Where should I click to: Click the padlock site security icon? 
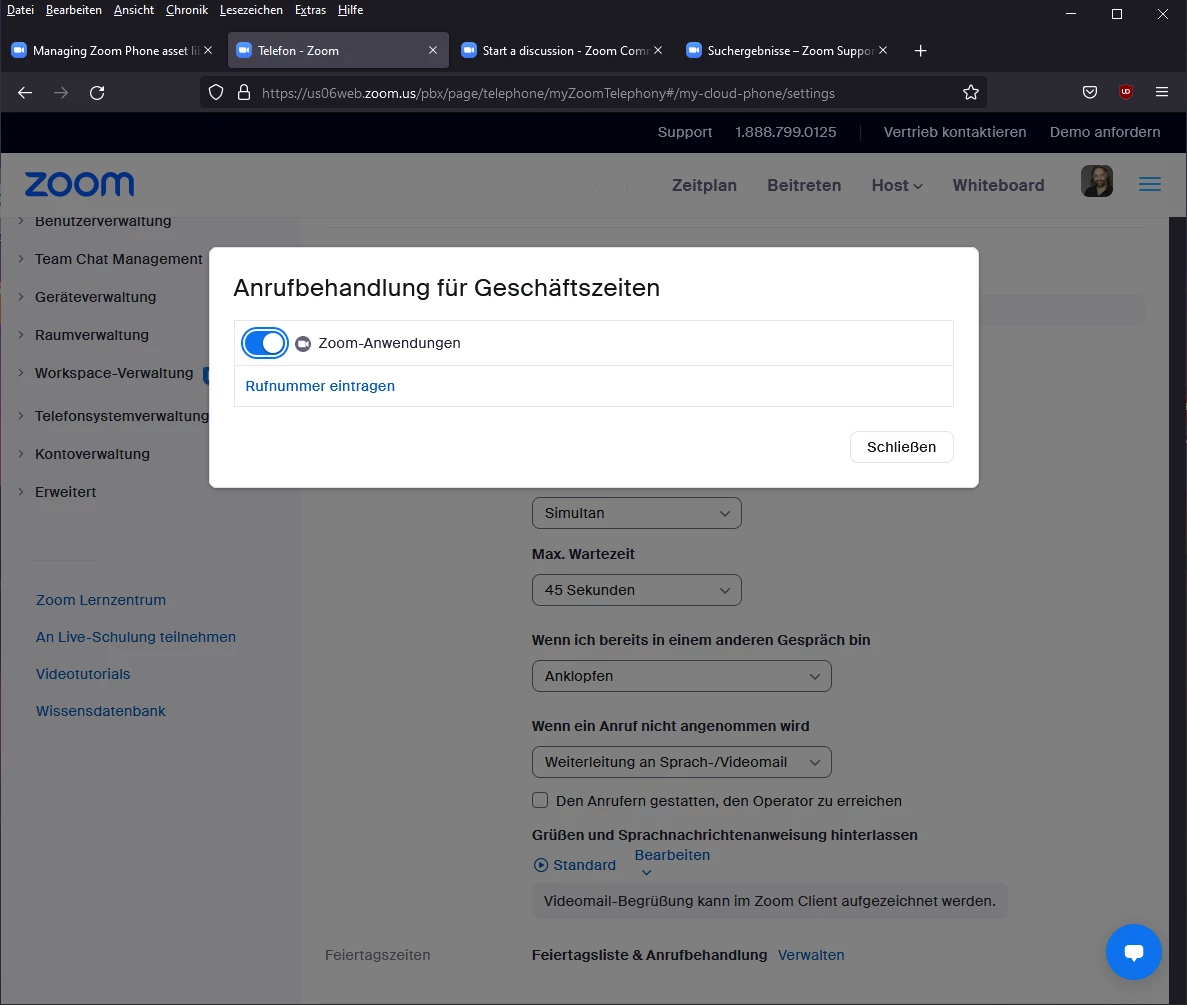point(244,92)
